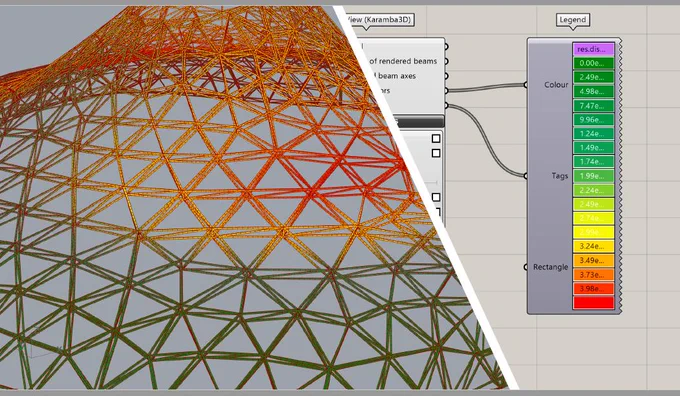Viewport: 680px width, 396px height.
Task: Click the 'of rendered beams' output label
Action: click(x=403, y=61)
